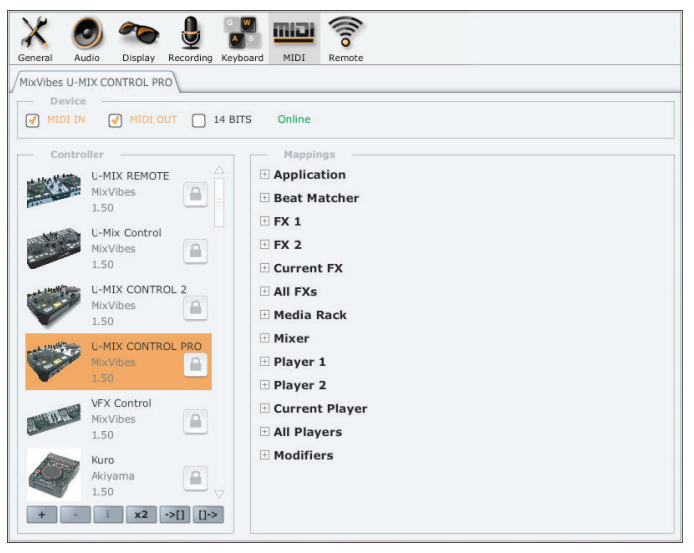694x553 pixels.
Task: Select the Kuro Akiyama controller thumbnail
Action: 54,475
